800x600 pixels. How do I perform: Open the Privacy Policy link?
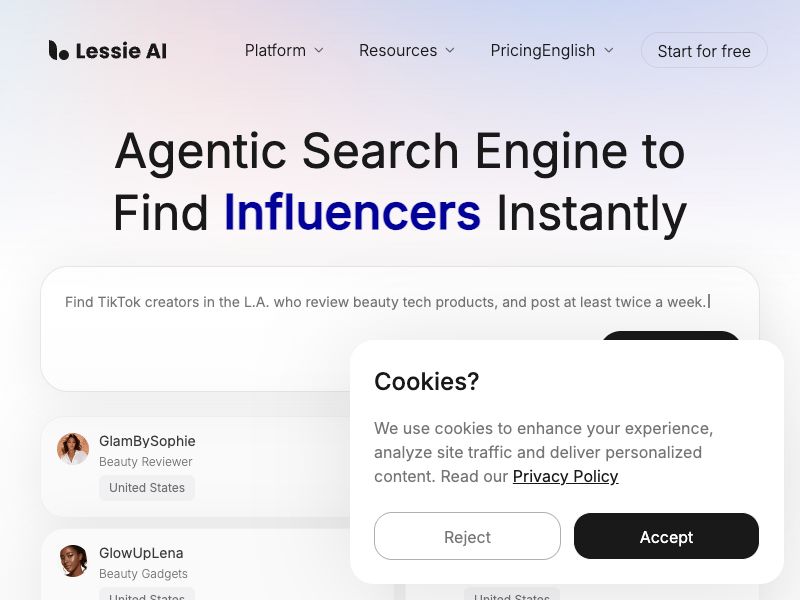[565, 476]
